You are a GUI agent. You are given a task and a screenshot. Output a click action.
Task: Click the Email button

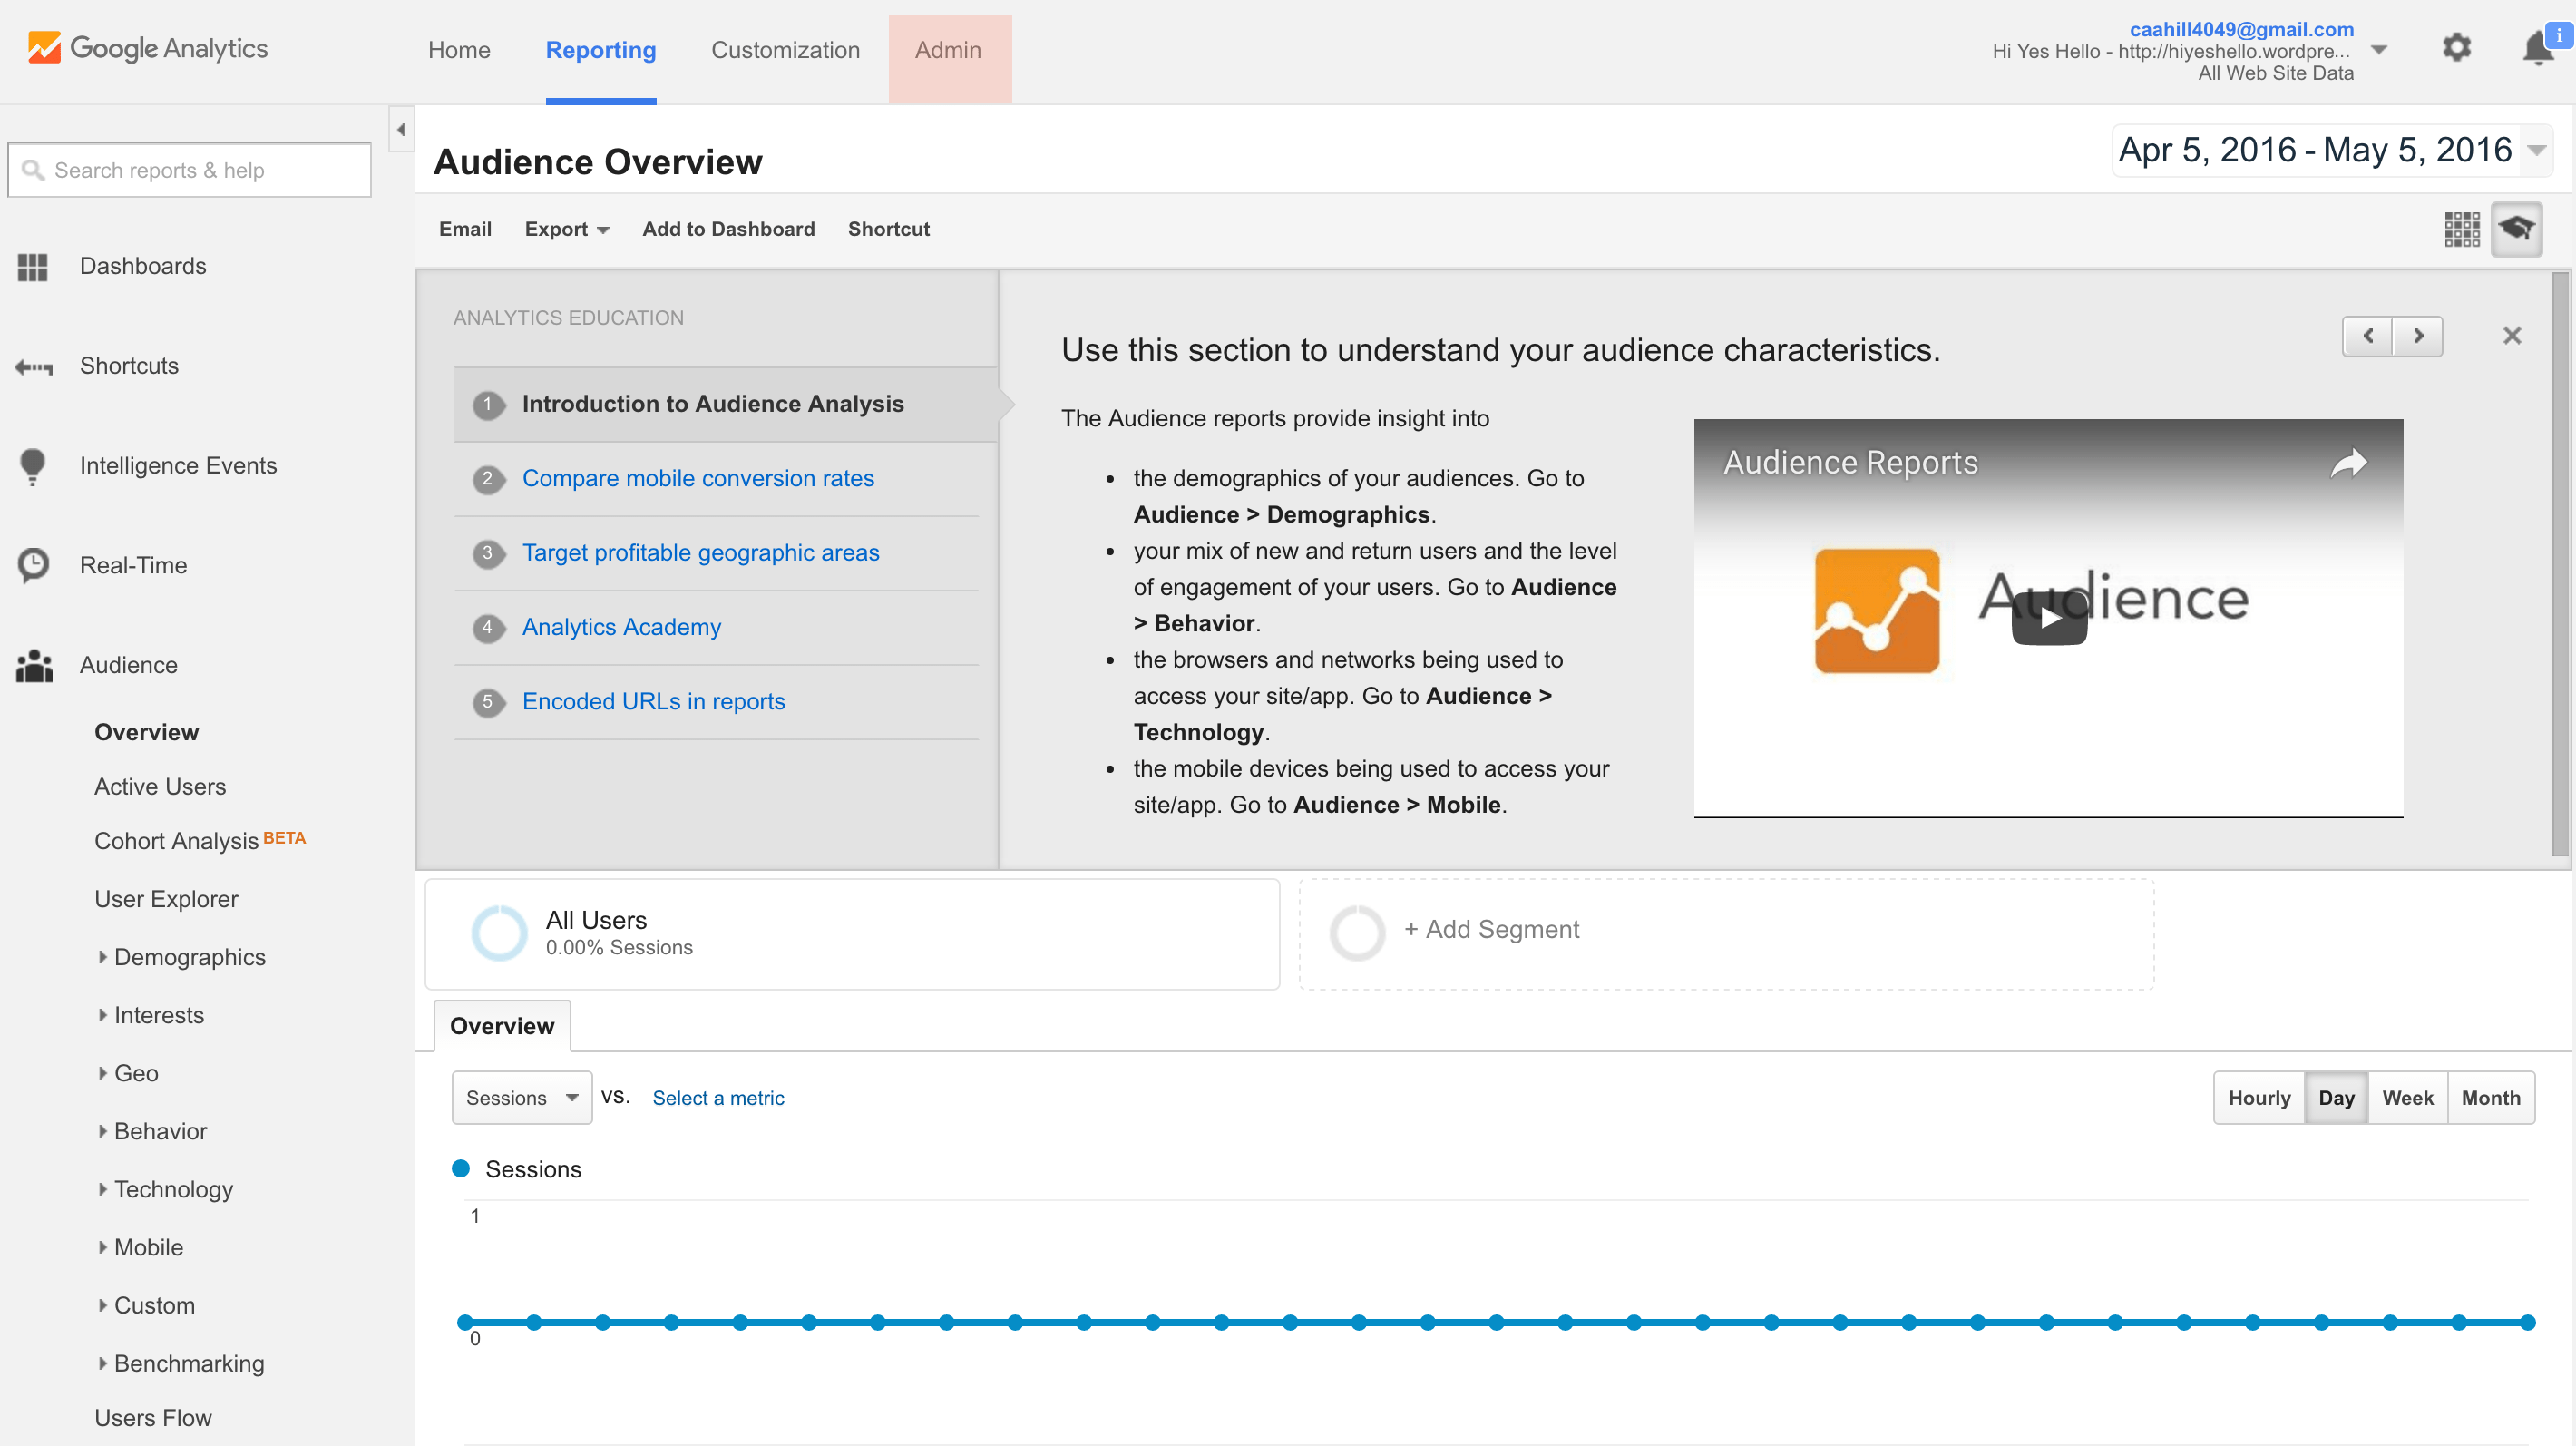(x=465, y=229)
